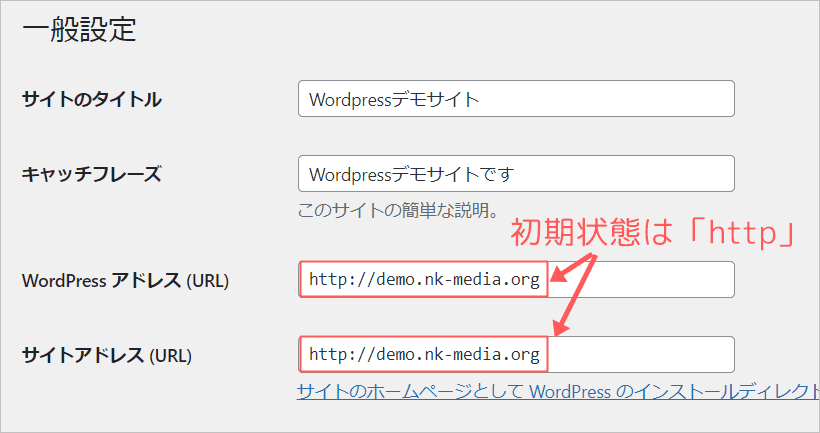Click the empty space right of the site URL text
The width and height of the screenshot is (820, 433).
640,354
